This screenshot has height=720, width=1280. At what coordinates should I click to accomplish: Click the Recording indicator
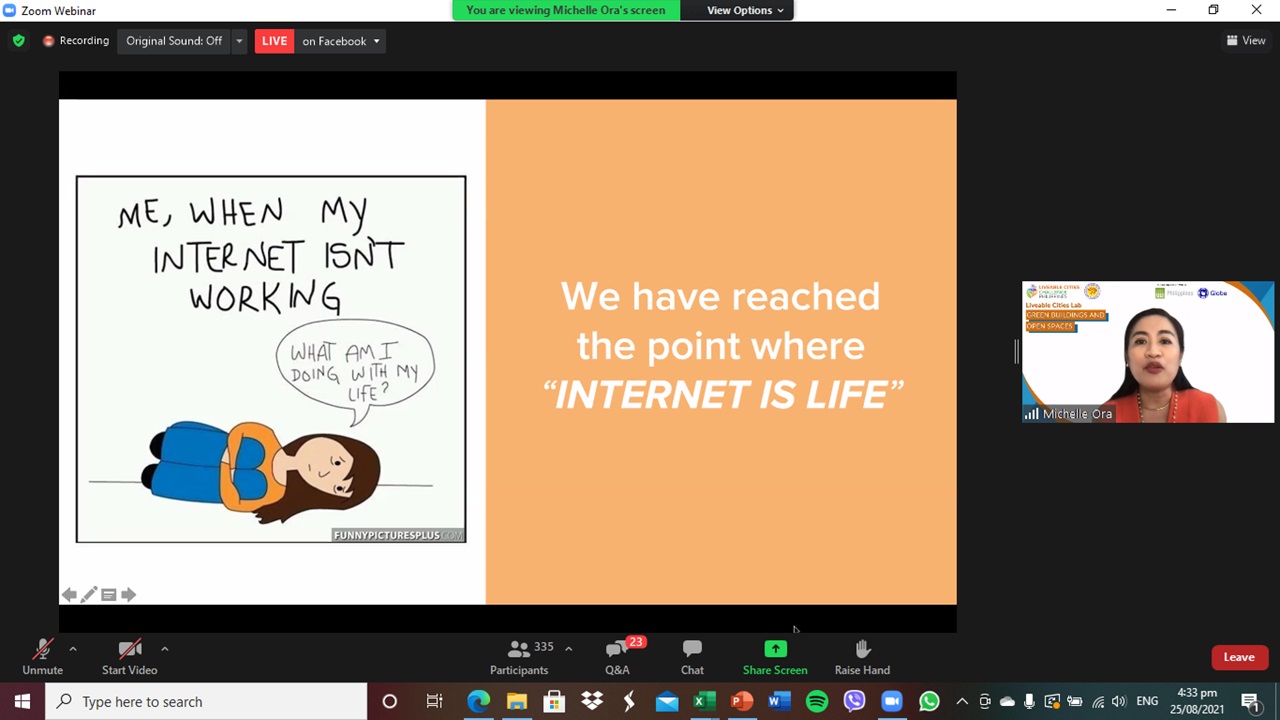76,41
